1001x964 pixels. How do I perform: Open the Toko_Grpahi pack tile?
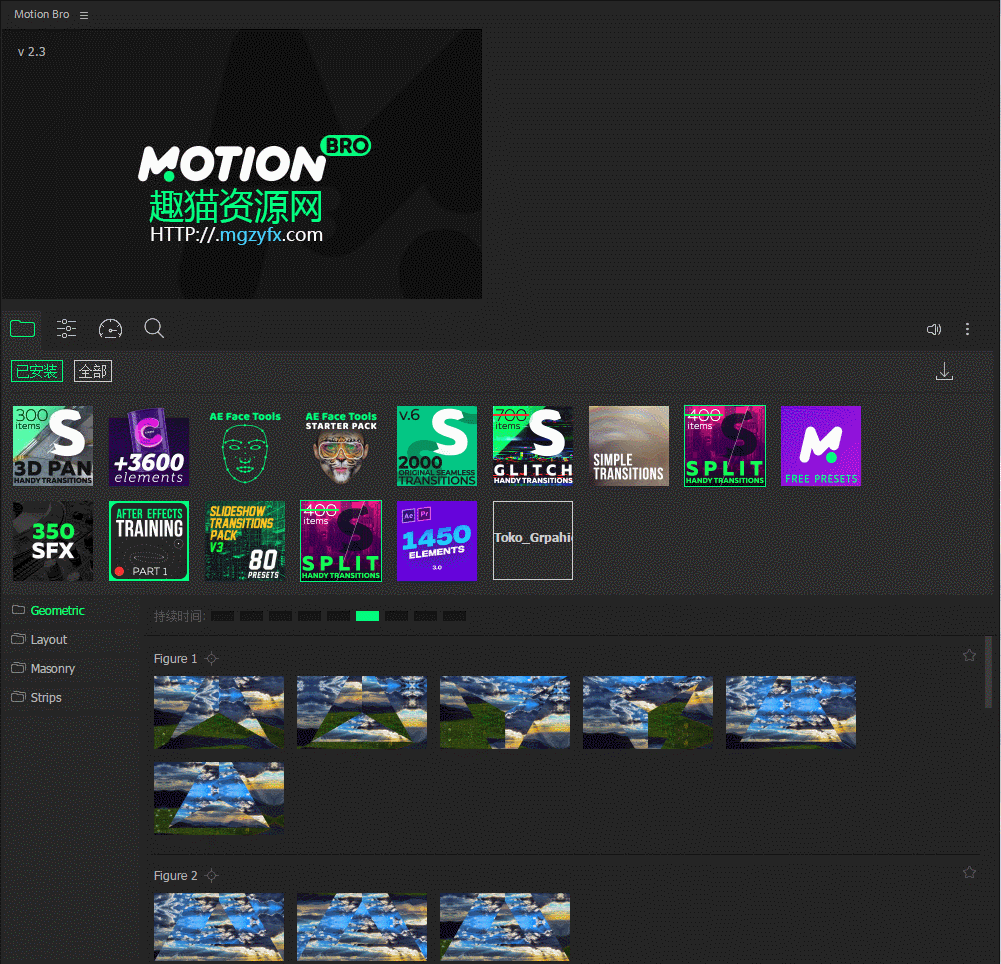pos(533,540)
